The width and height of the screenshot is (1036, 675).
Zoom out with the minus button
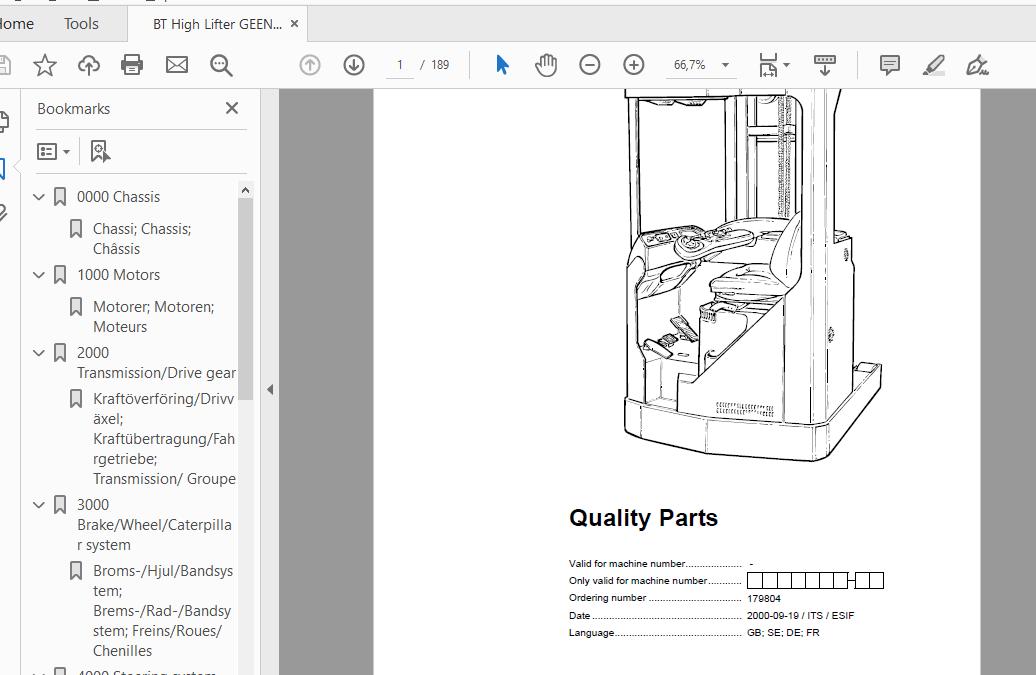point(589,65)
